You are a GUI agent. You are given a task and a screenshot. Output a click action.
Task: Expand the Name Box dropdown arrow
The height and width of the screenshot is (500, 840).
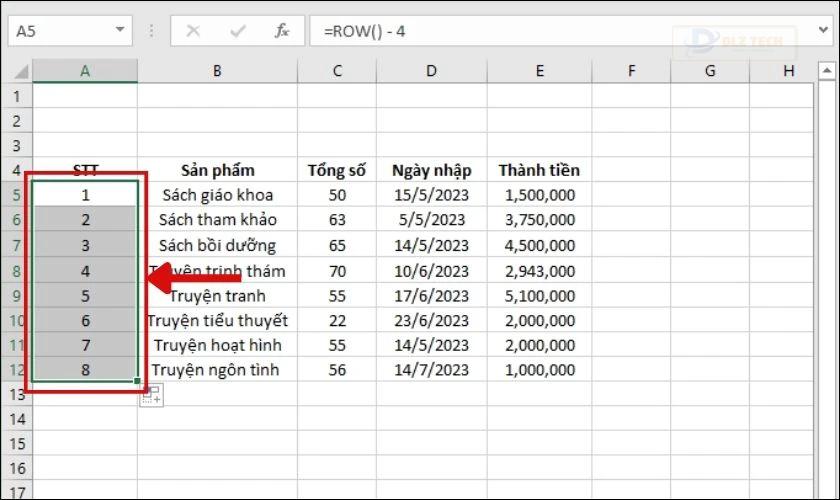point(120,31)
